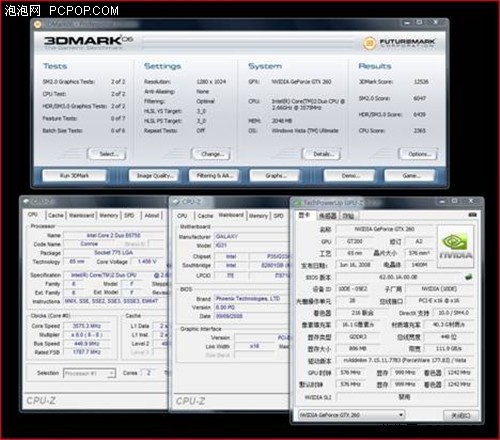Open Filtering & AA settings
This screenshot has width=500, height=440.
pos(214,175)
